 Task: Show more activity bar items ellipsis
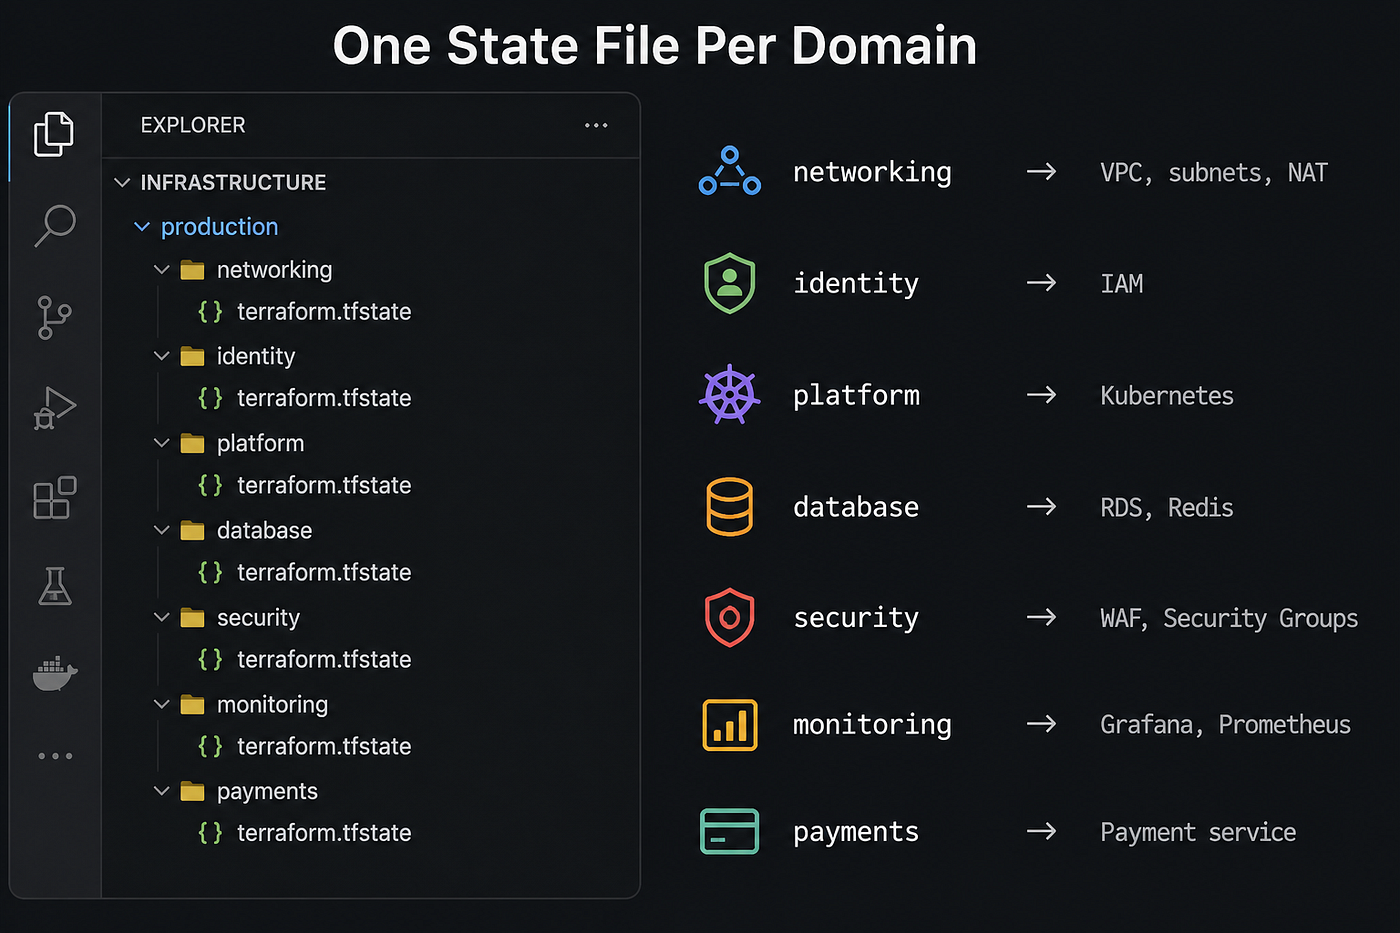(55, 756)
